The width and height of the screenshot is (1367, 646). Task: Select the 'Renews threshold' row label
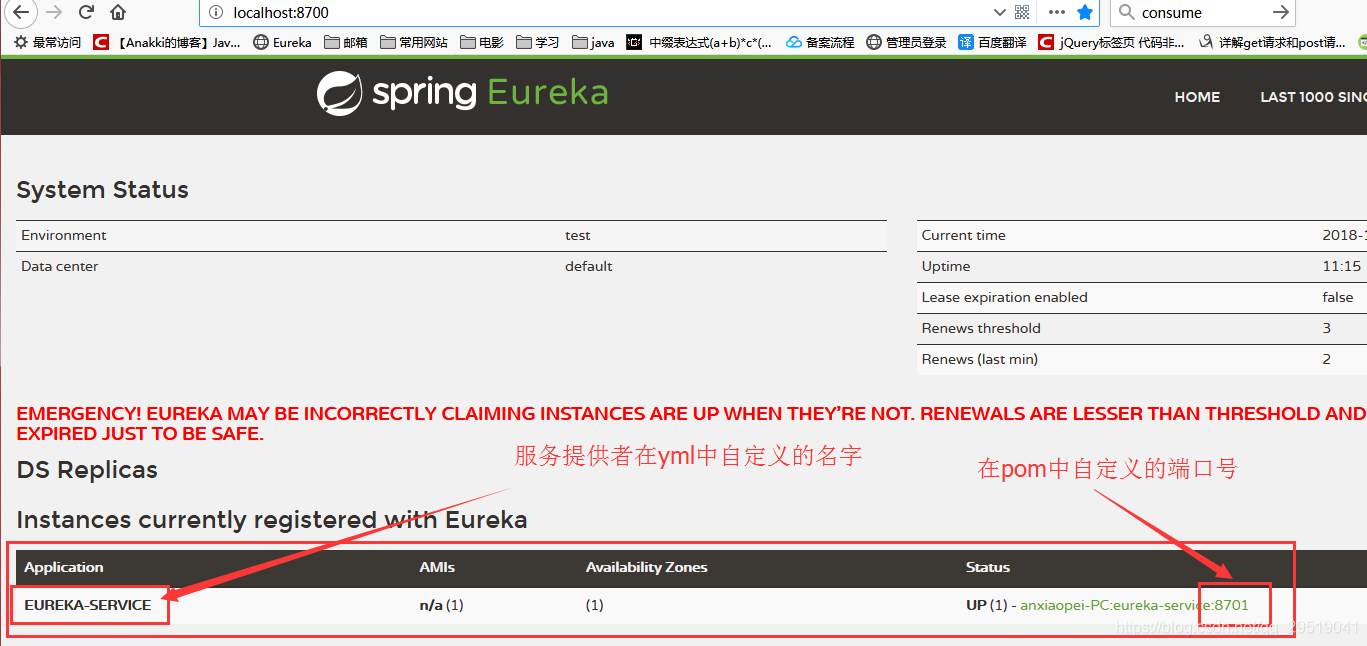coord(981,328)
